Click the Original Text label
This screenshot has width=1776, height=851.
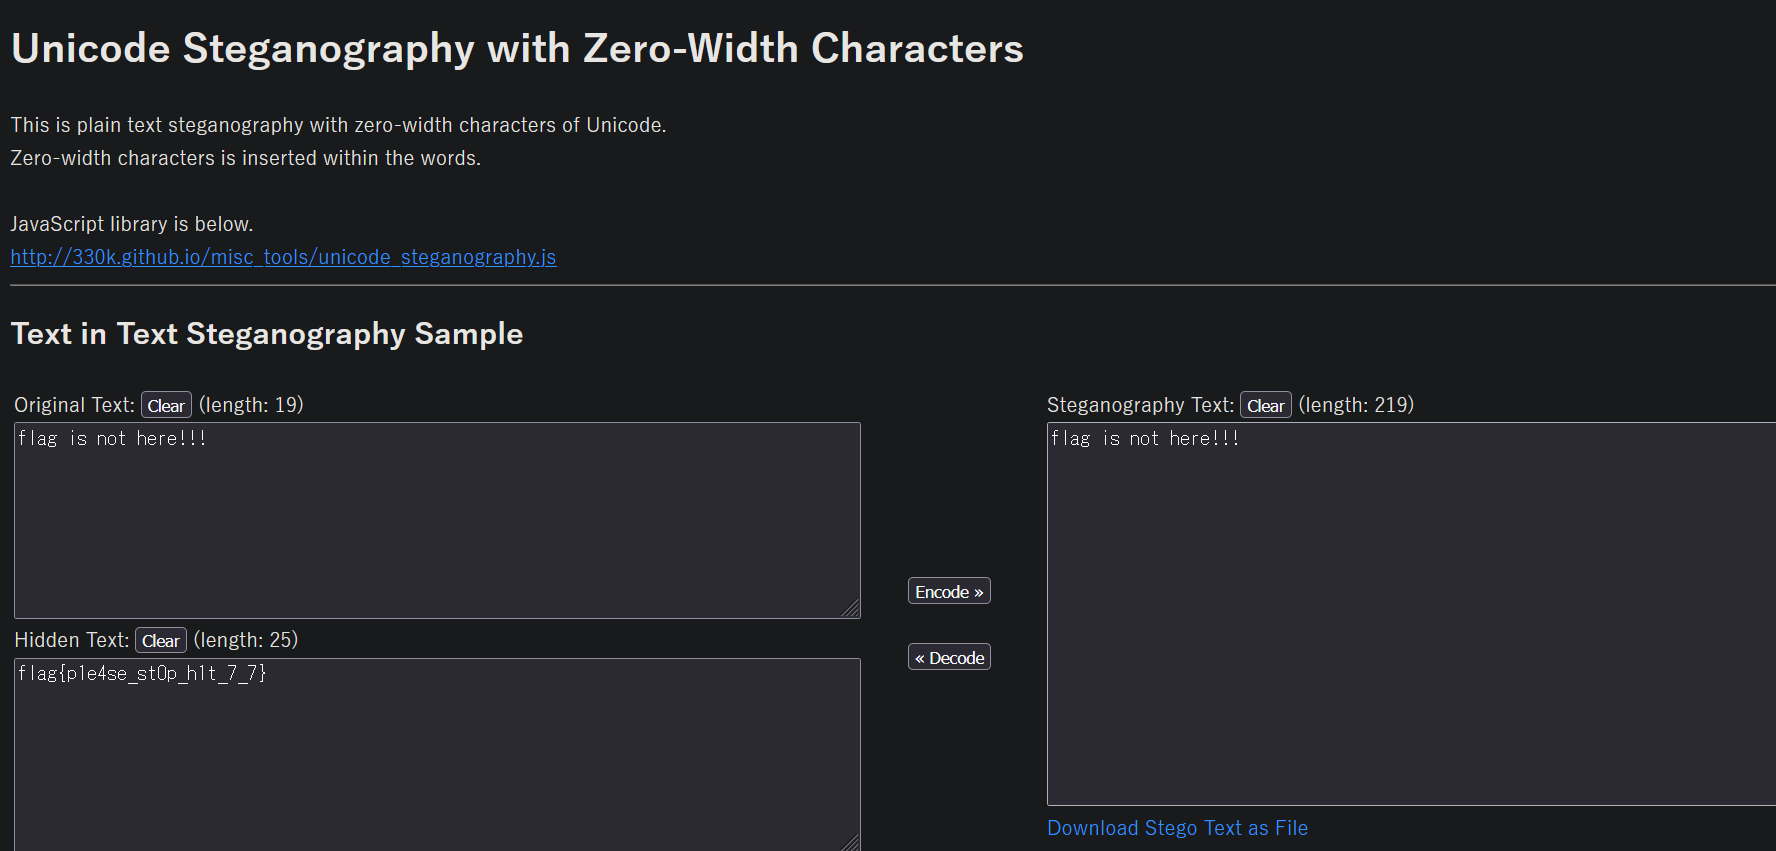(74, 405)
